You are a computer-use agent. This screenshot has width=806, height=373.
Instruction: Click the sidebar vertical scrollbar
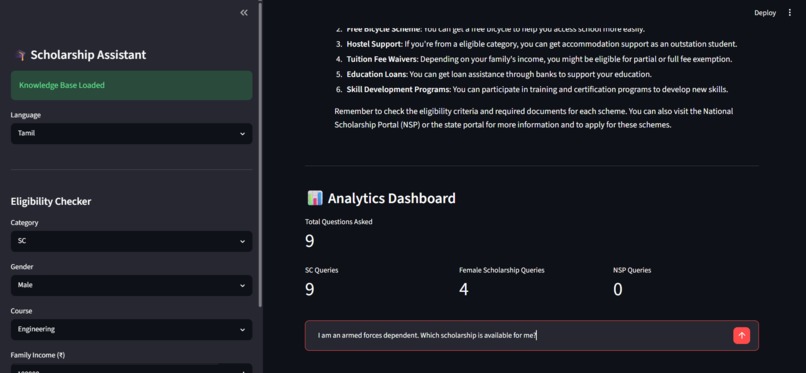260,154
